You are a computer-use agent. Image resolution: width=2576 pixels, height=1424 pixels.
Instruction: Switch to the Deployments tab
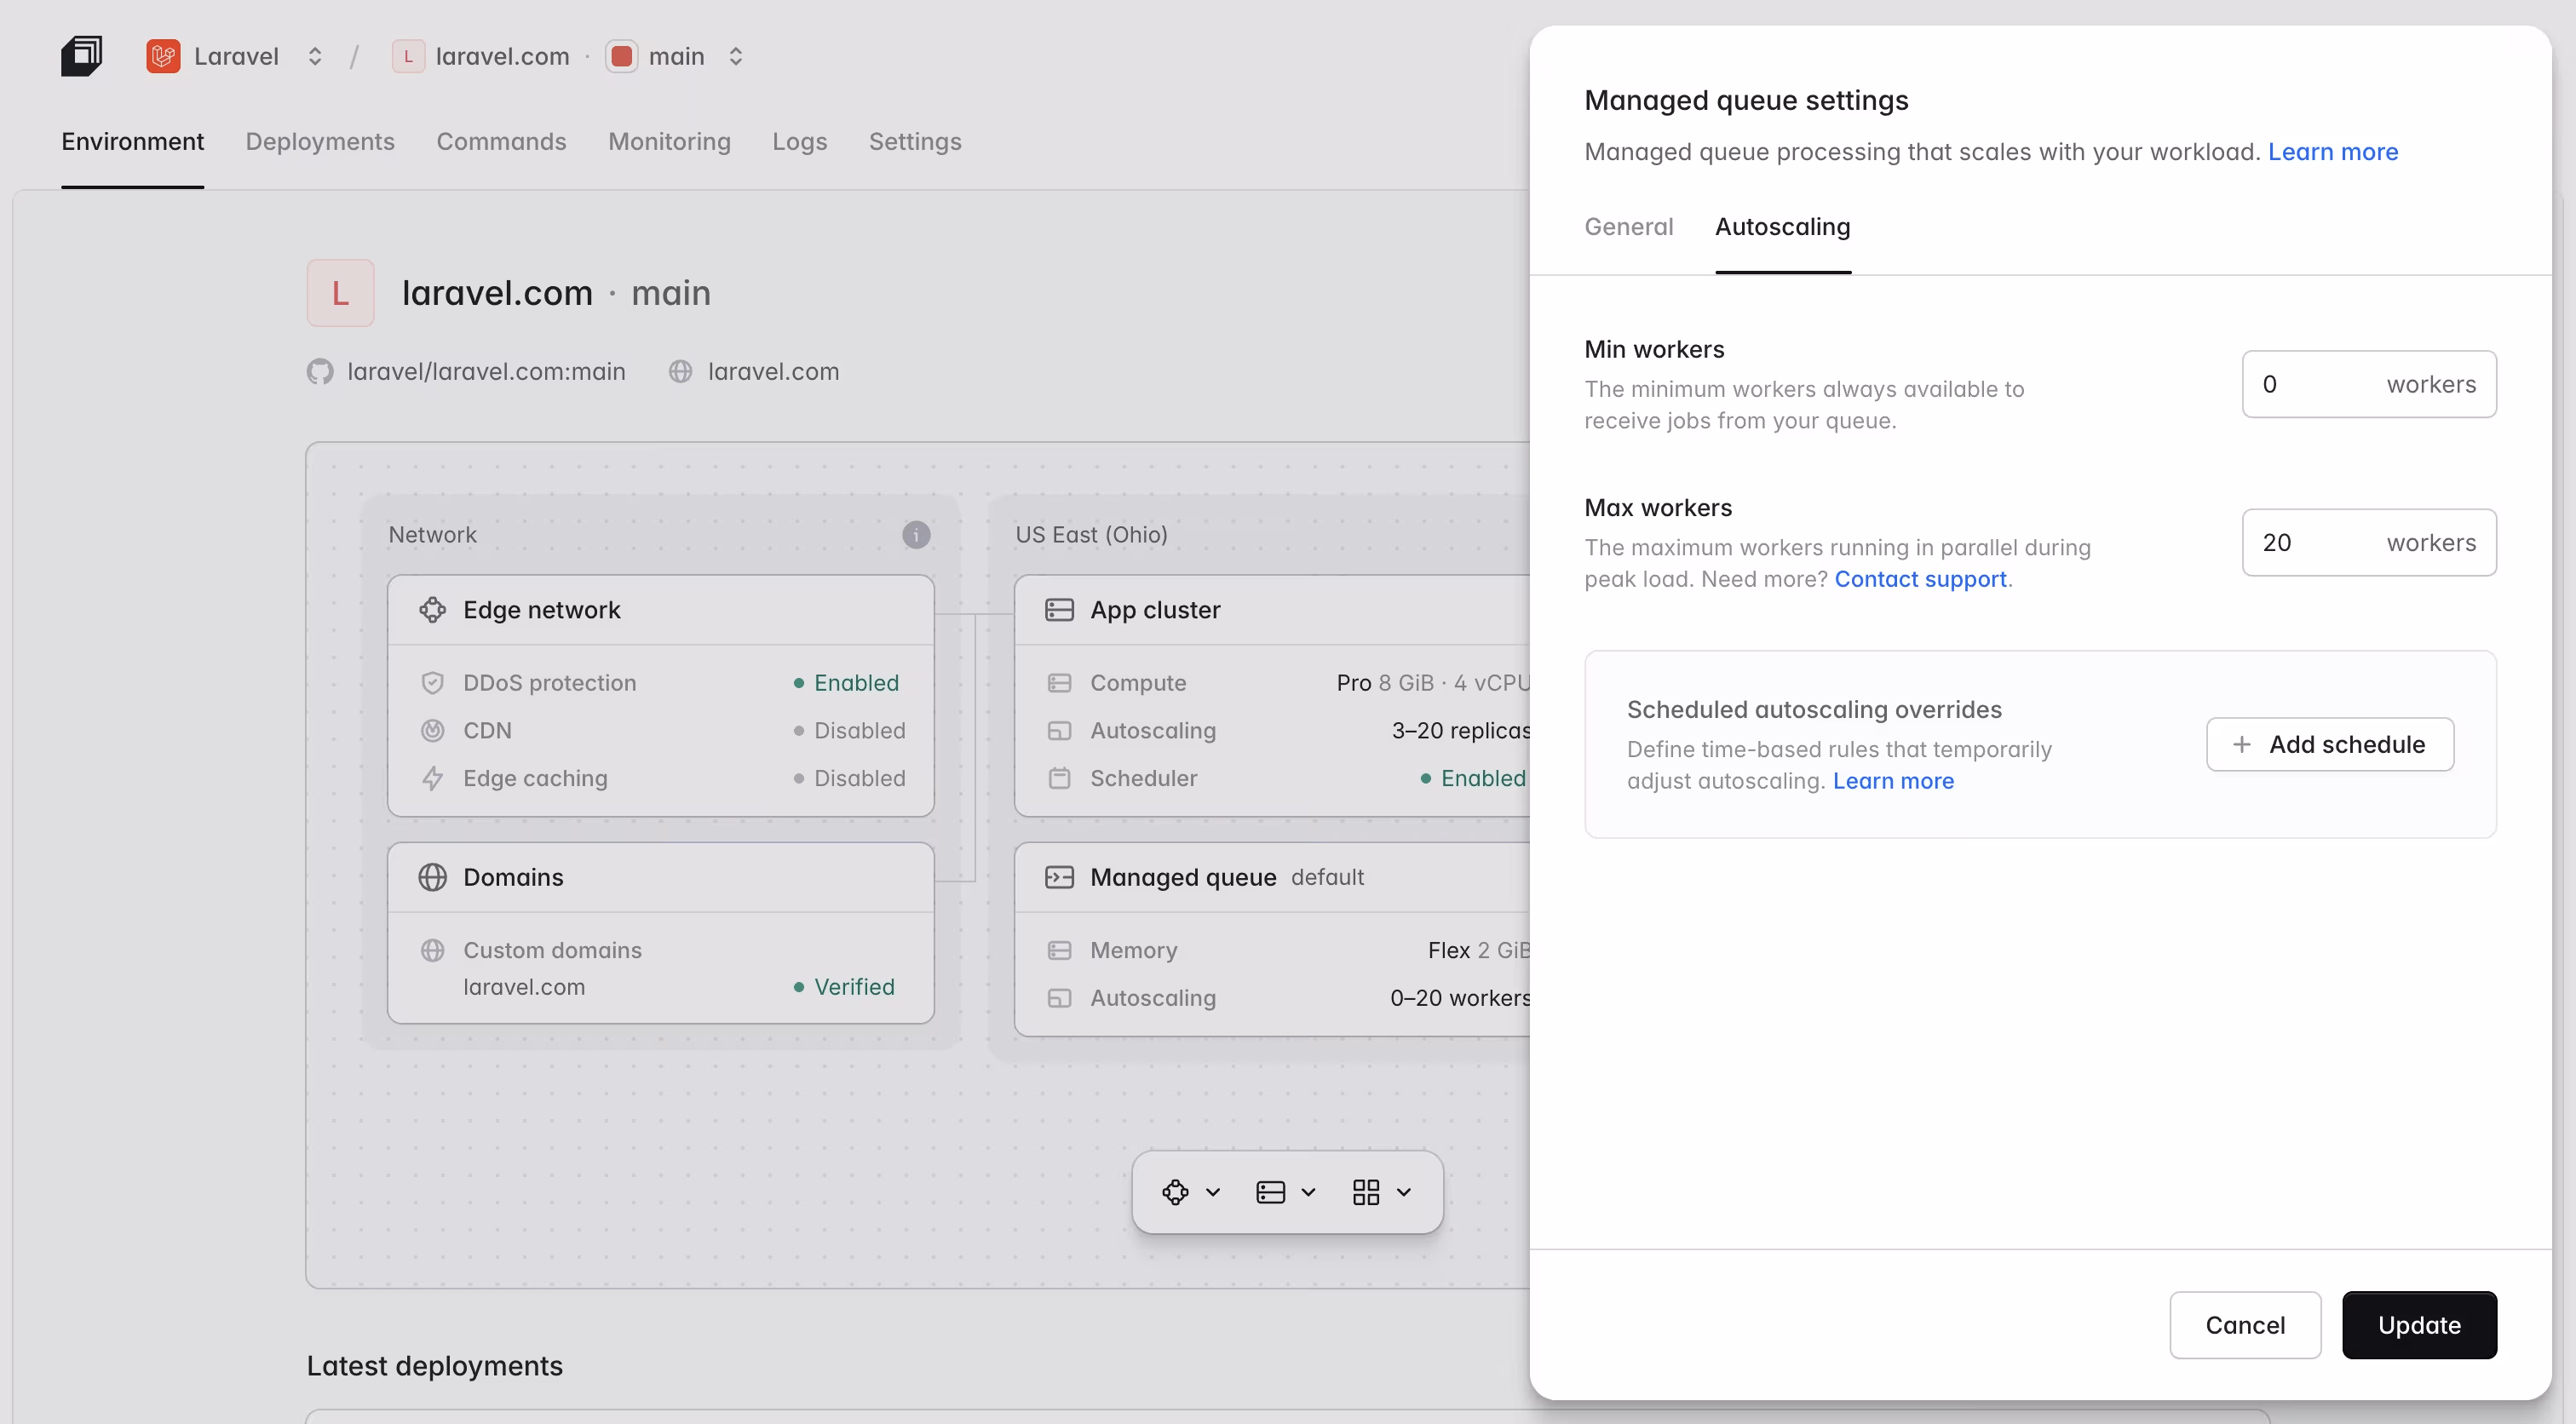320,142
